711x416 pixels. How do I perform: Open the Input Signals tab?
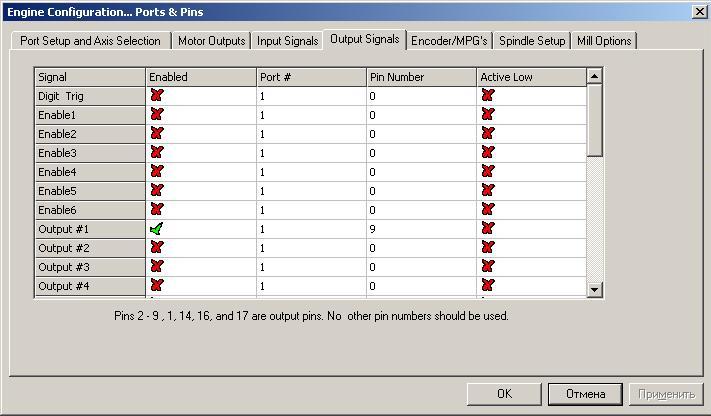[287, 41]
